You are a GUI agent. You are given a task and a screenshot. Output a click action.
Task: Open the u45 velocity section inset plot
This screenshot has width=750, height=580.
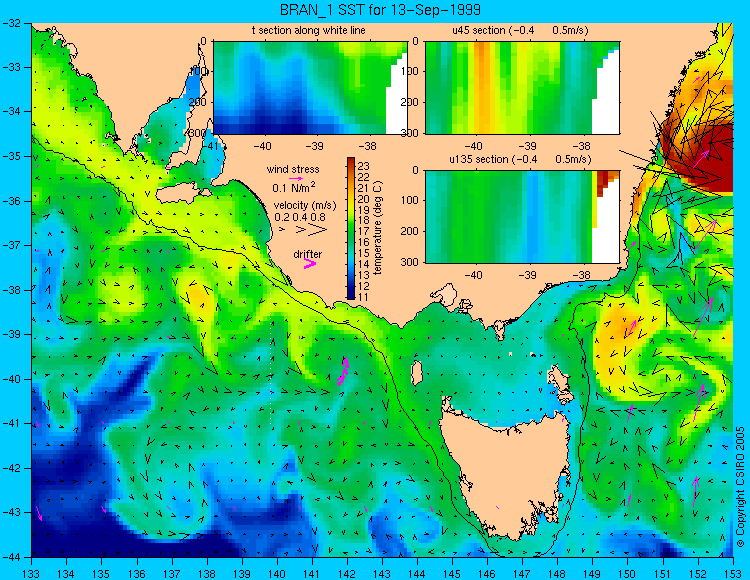(x=522, y=88)
